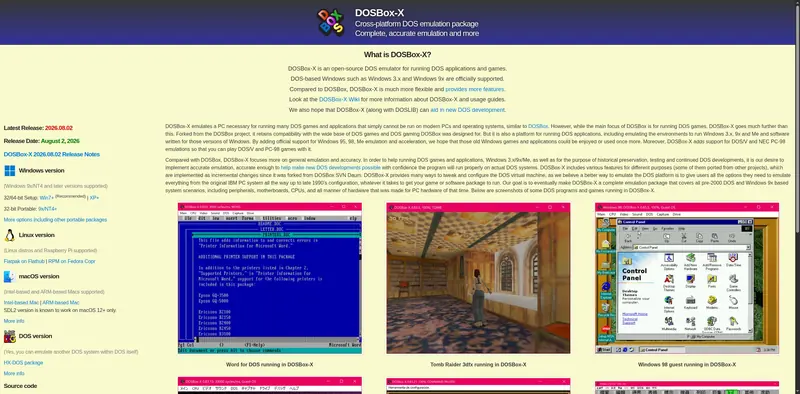Click the macOS Finder icon
Viewport: 800px width, 394px height.
point(9,277)
